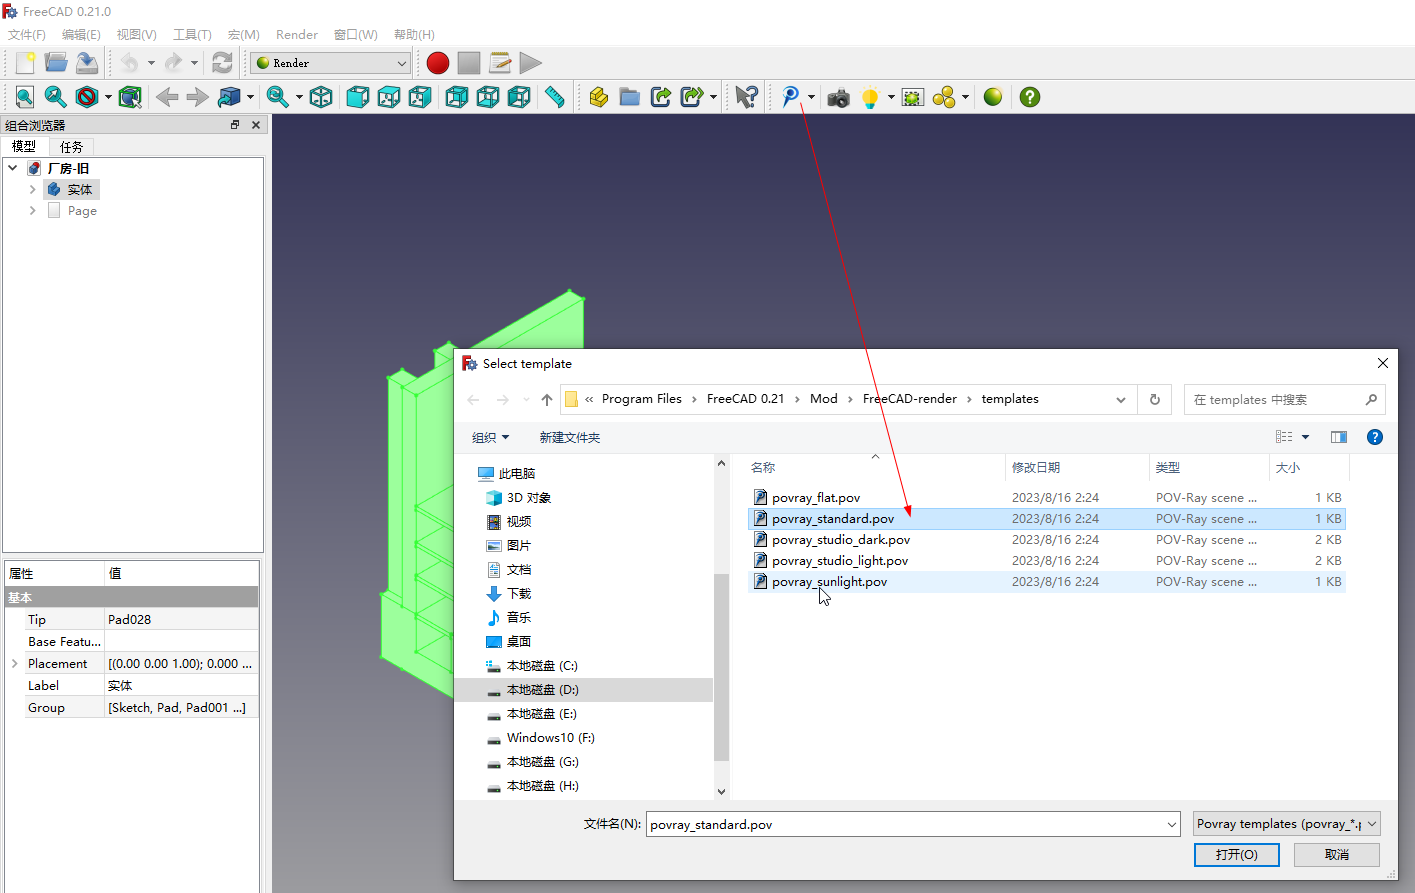Set left view cube icon

click(x=519, y=97)
